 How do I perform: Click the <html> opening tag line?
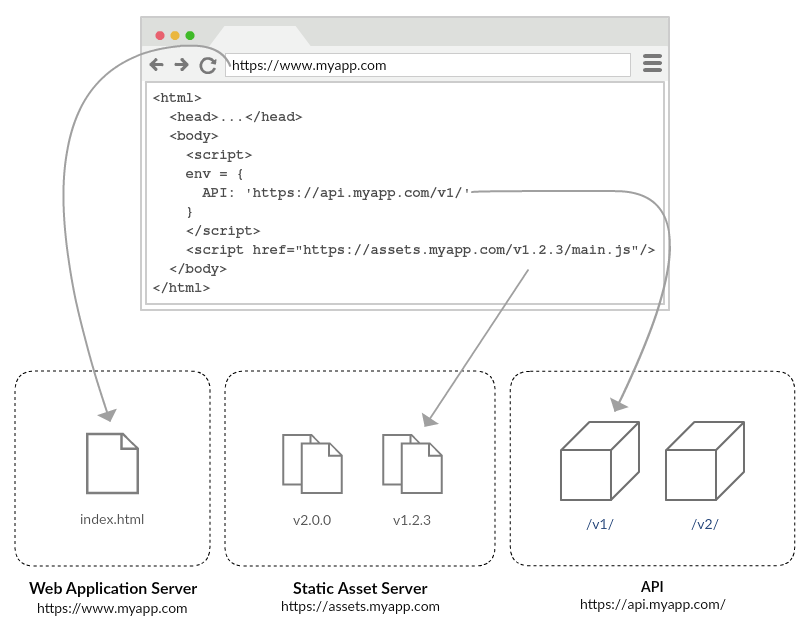pyautogui.click(x=177, y=98)
